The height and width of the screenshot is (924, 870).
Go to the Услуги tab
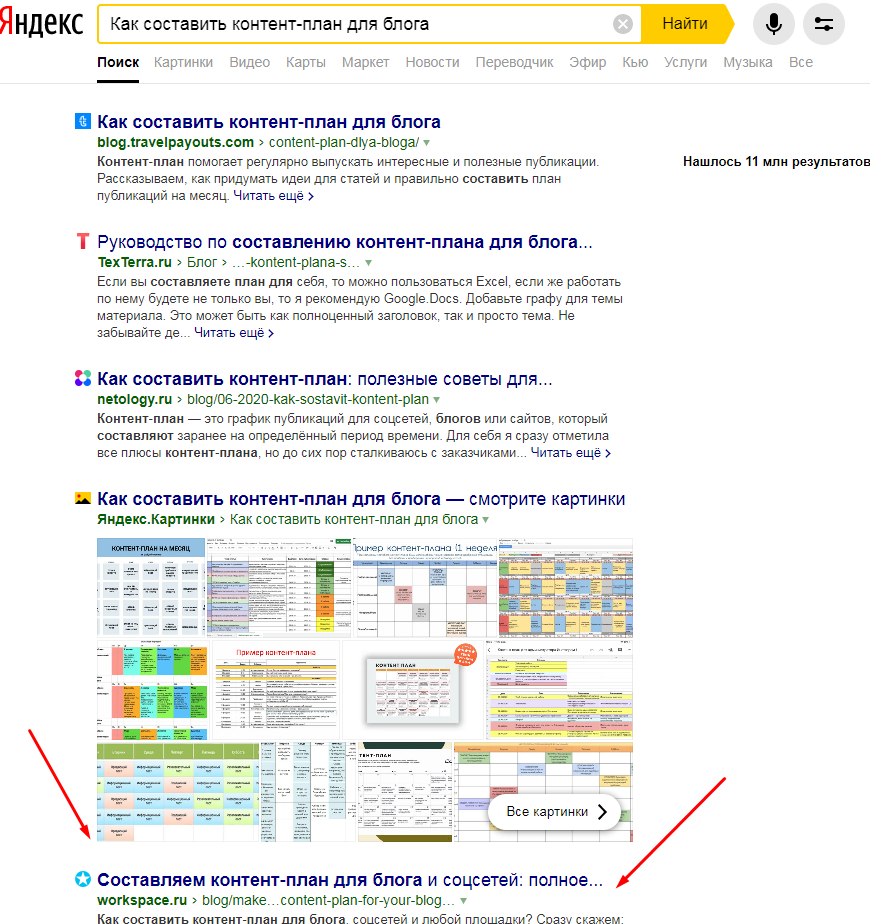[686, 62]
